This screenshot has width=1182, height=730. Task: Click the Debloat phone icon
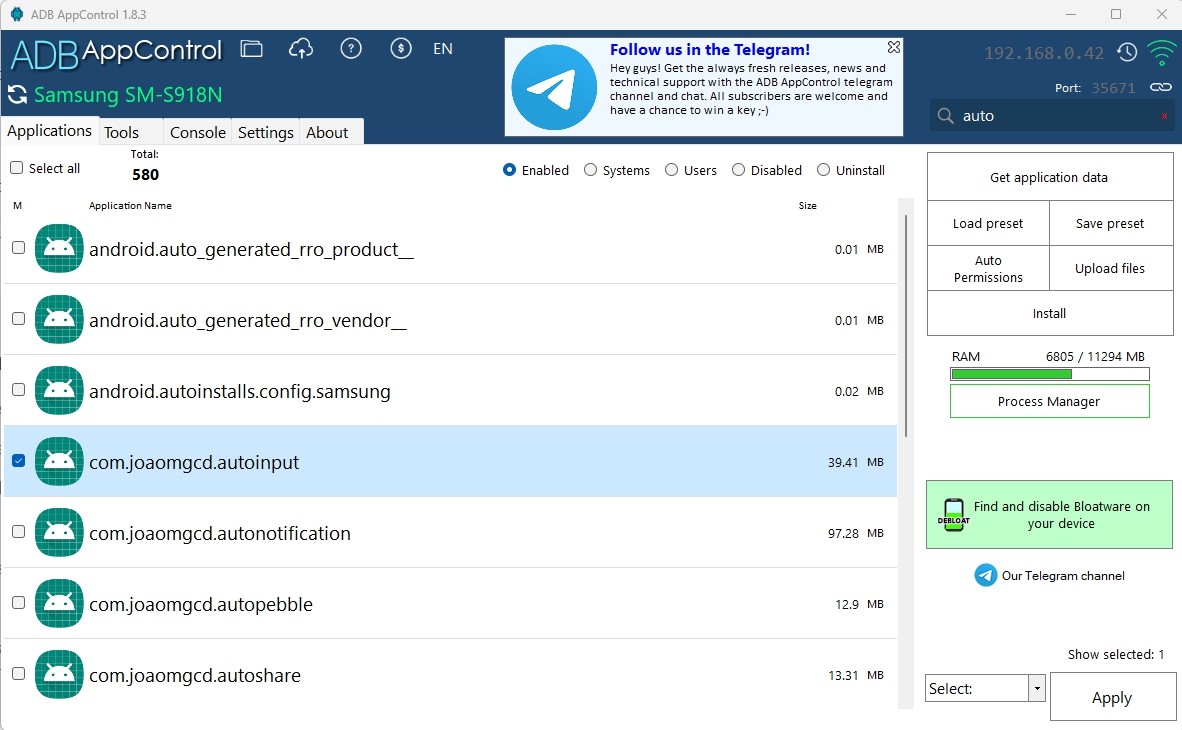(x=954, y=515)
